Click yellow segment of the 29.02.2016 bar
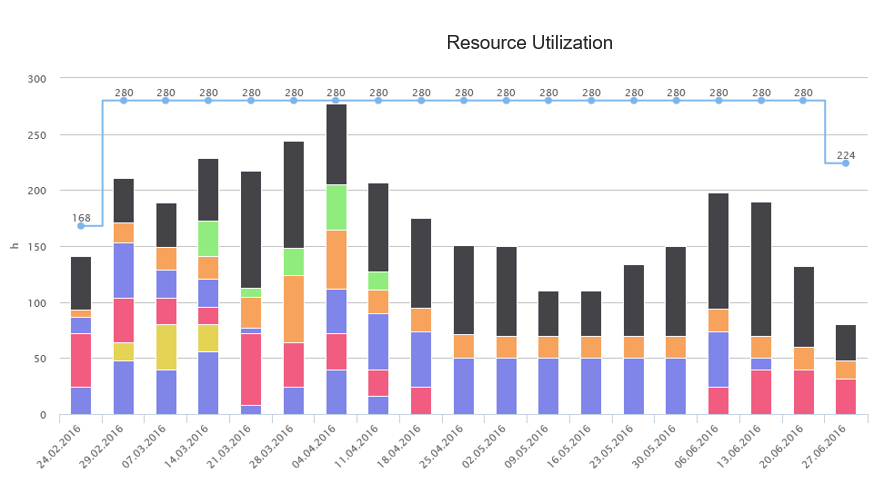The image size is (874, 493). (123, 351)
